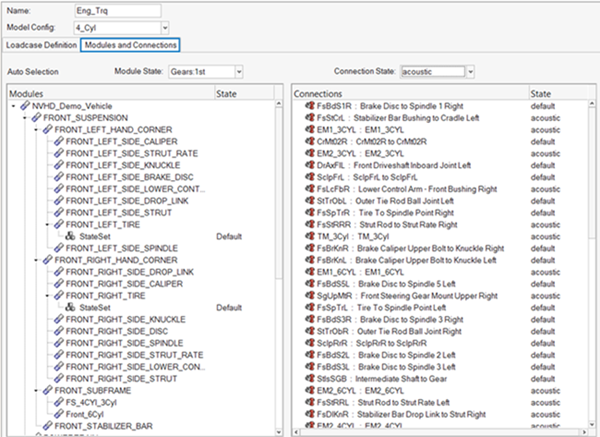Click the Name input field

(x=117, y=10)
